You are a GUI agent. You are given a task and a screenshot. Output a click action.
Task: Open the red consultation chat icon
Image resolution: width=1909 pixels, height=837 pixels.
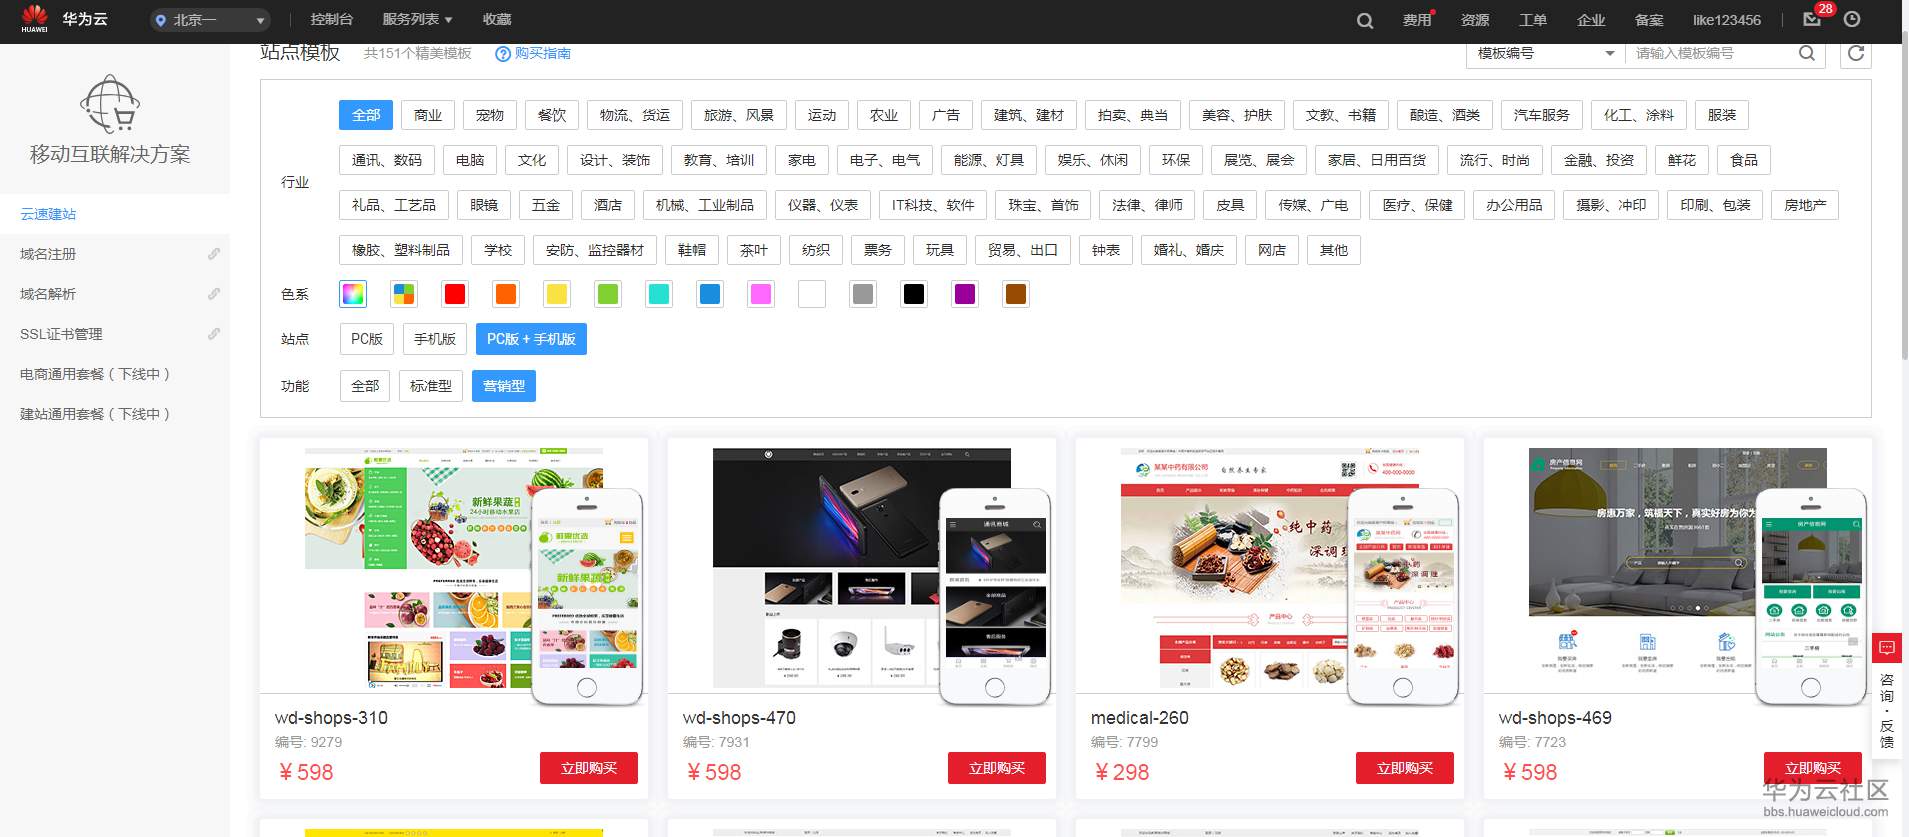[x=1887, y=648]
